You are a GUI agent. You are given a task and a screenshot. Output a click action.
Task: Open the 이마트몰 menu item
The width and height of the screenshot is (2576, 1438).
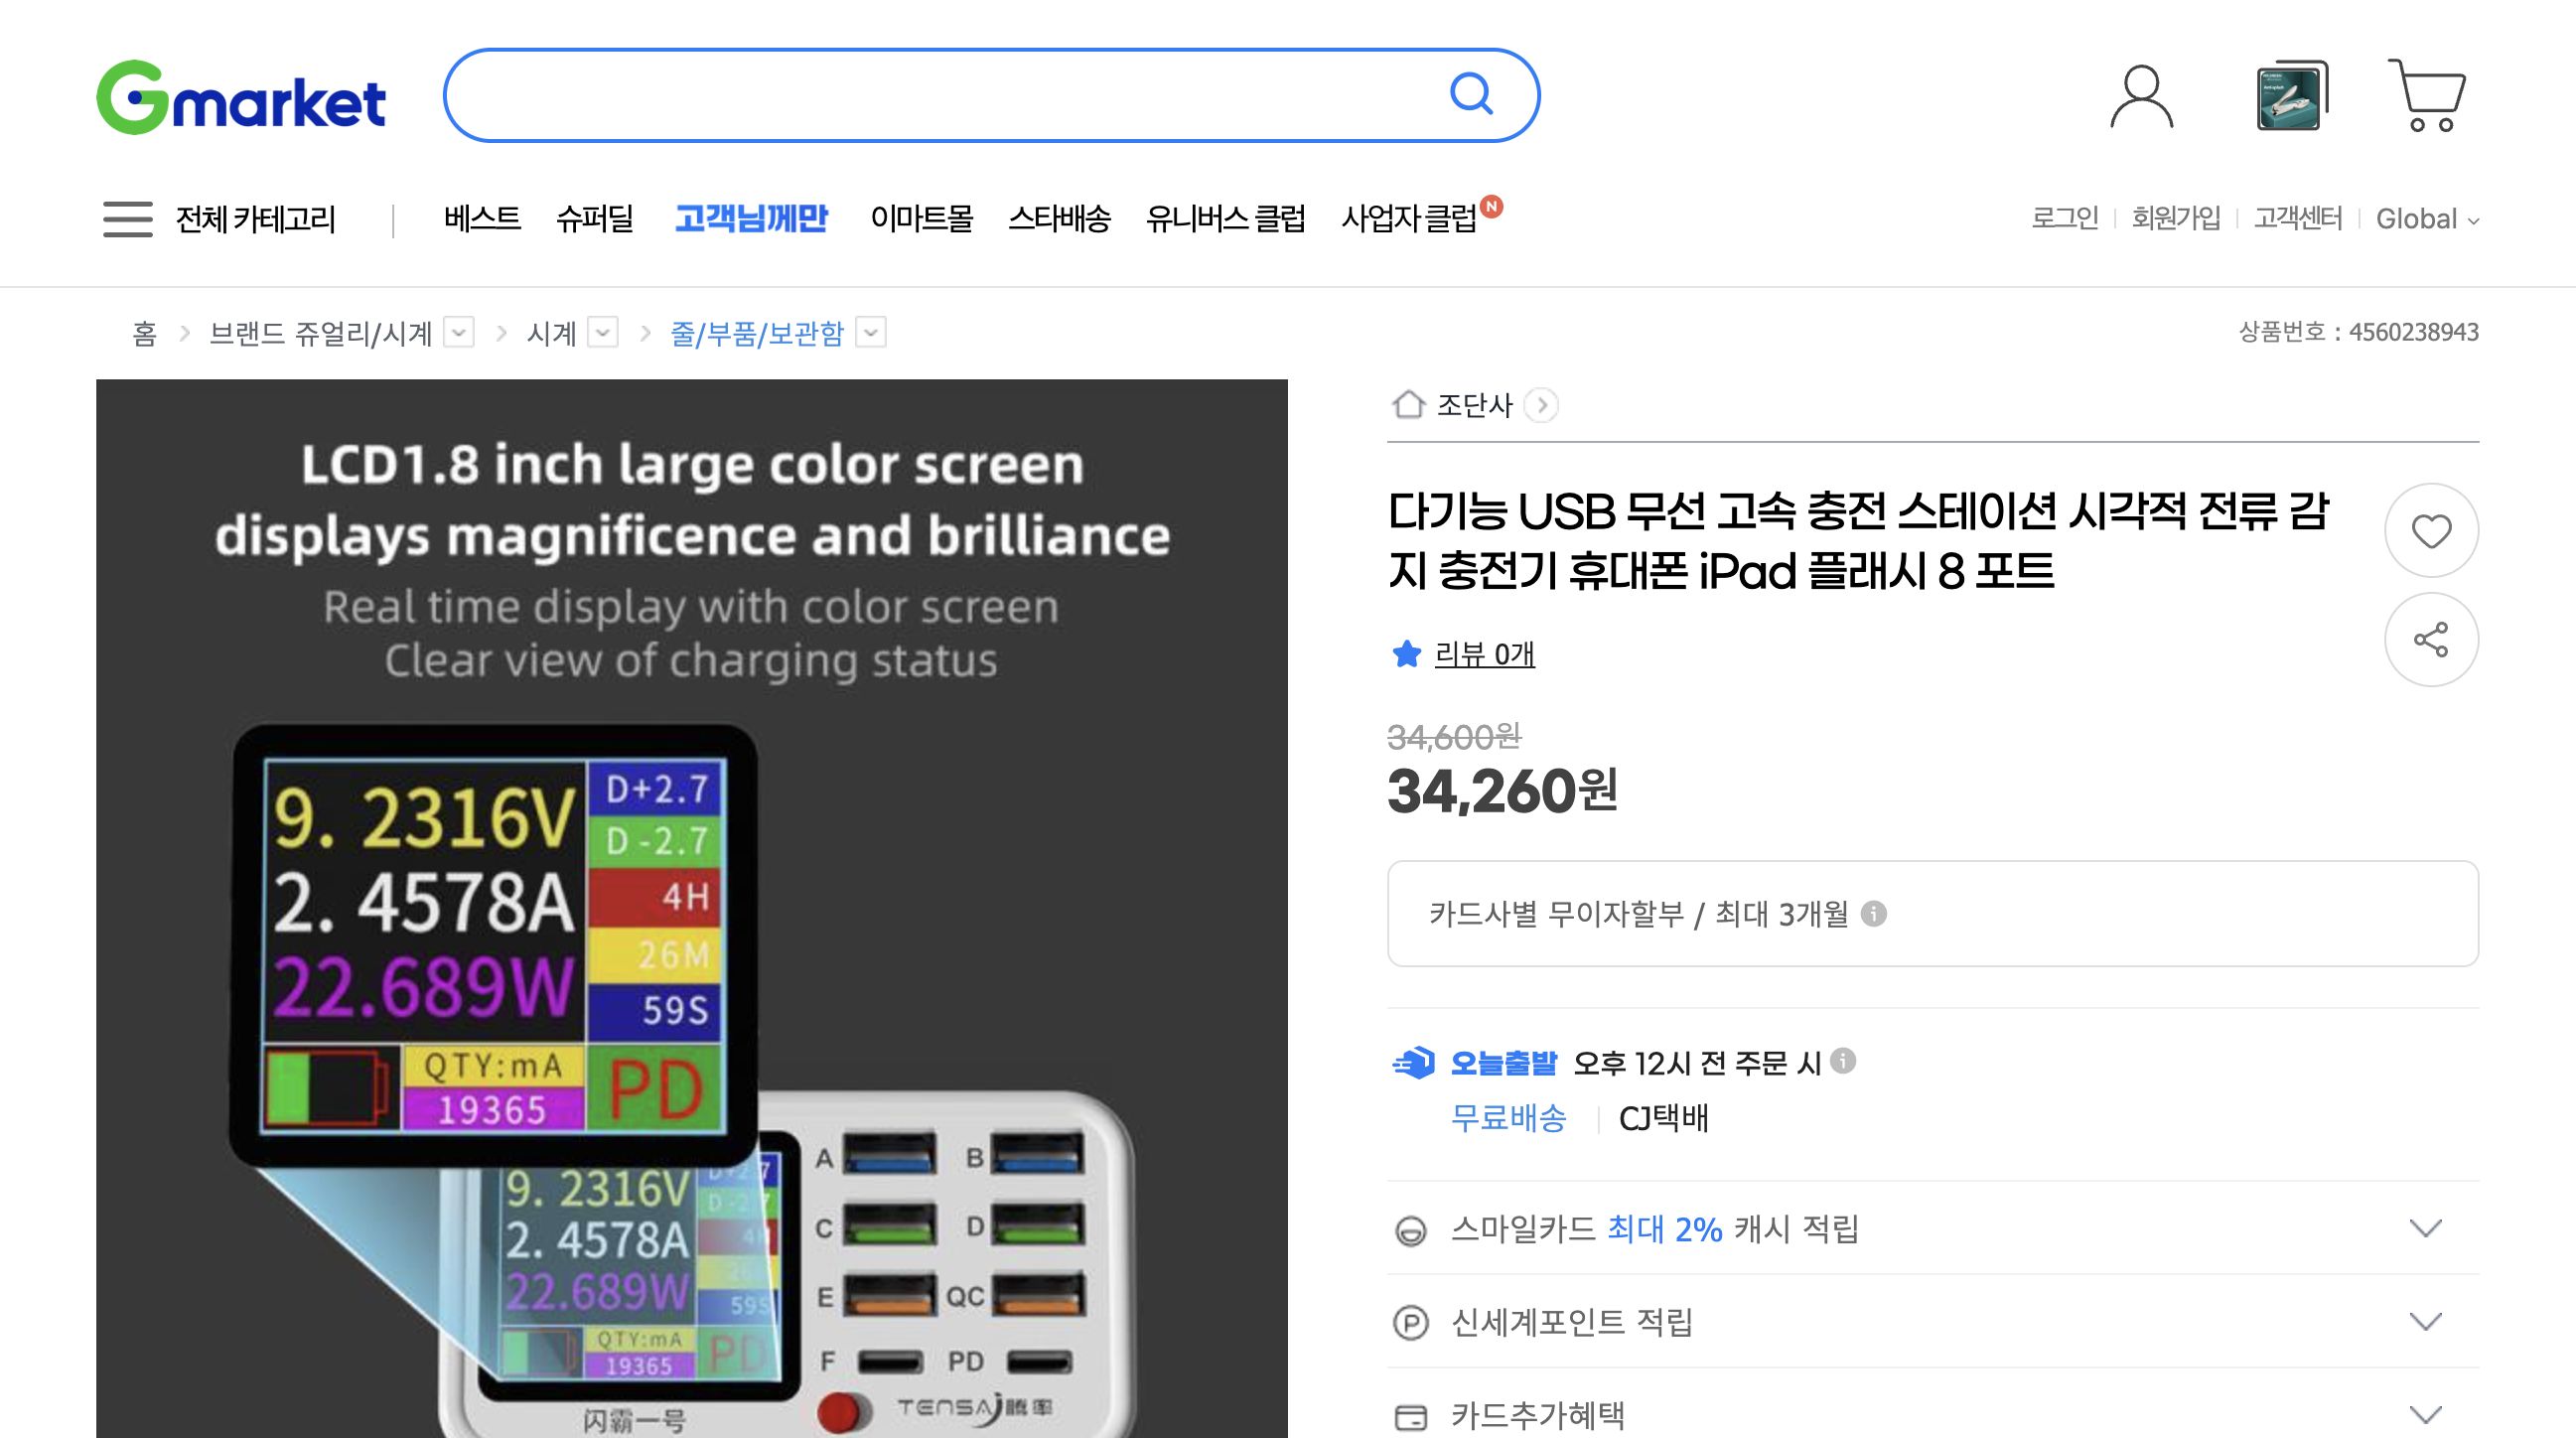click(x=922, y=218)
